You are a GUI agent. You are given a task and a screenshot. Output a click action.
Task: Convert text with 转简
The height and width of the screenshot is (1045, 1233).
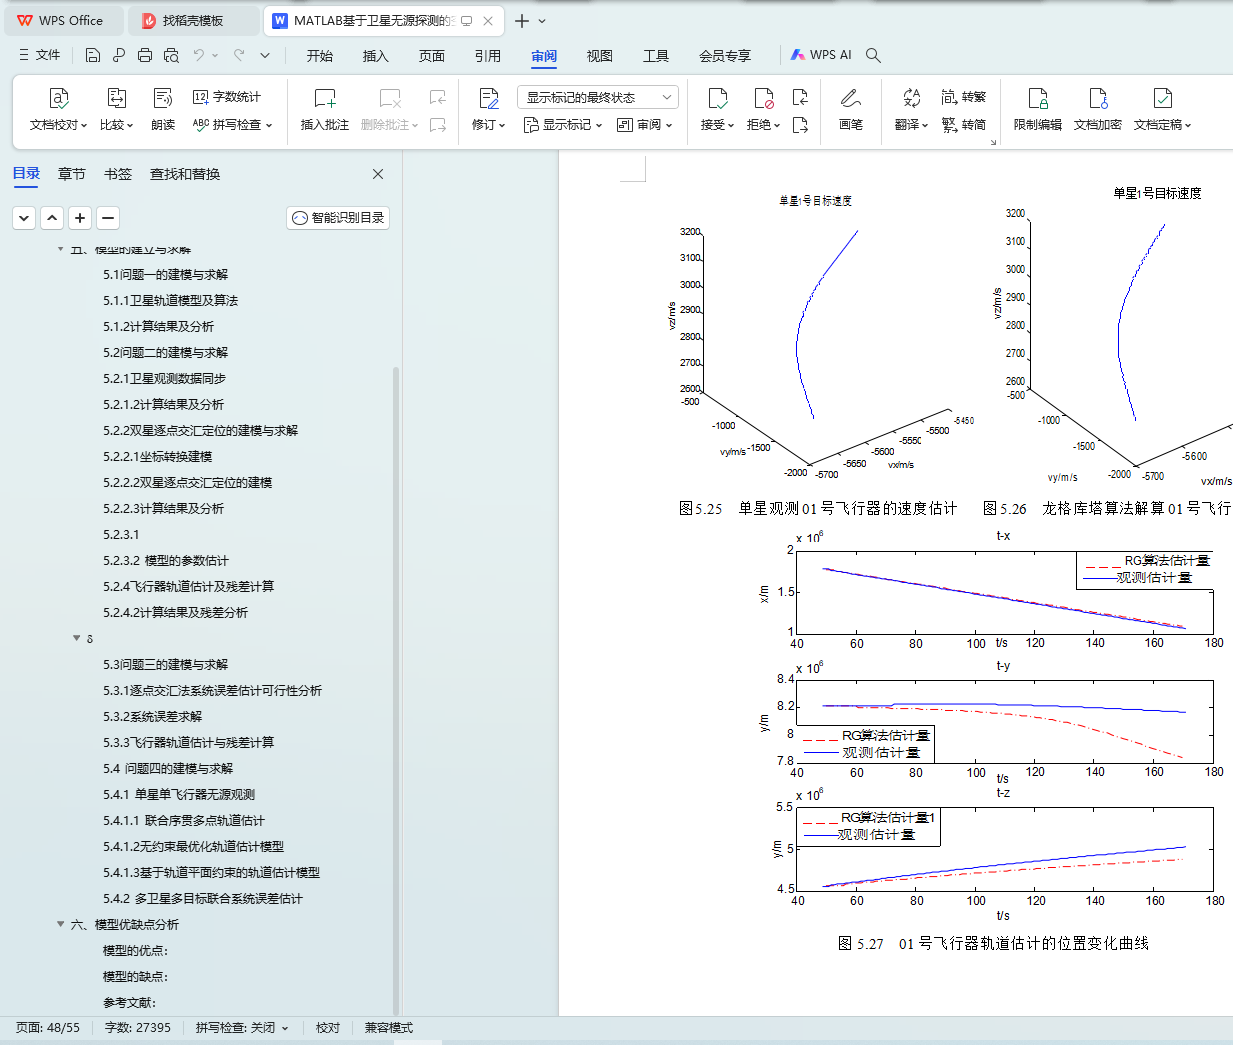coord(964,125)
